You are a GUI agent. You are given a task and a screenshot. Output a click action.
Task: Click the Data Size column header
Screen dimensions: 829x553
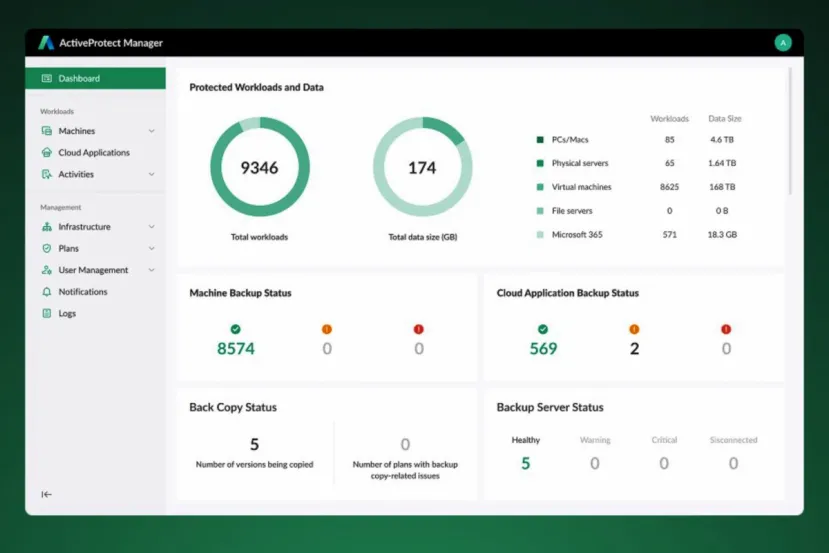(725, 118)
